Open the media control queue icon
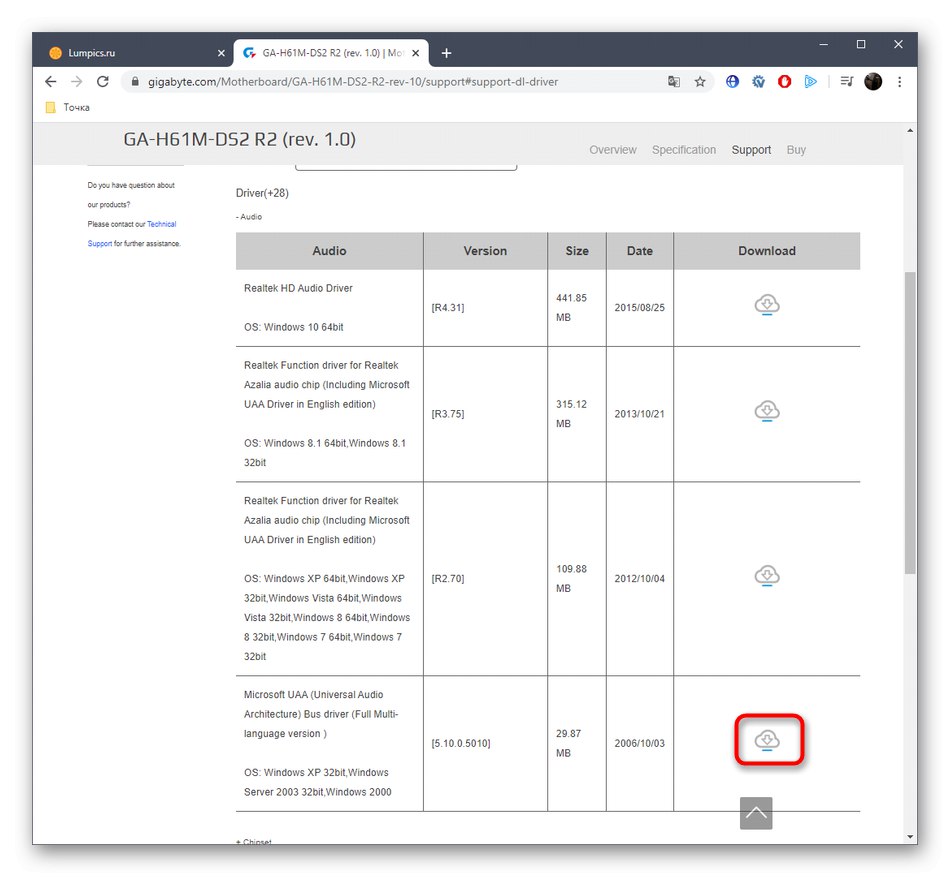 847,81
